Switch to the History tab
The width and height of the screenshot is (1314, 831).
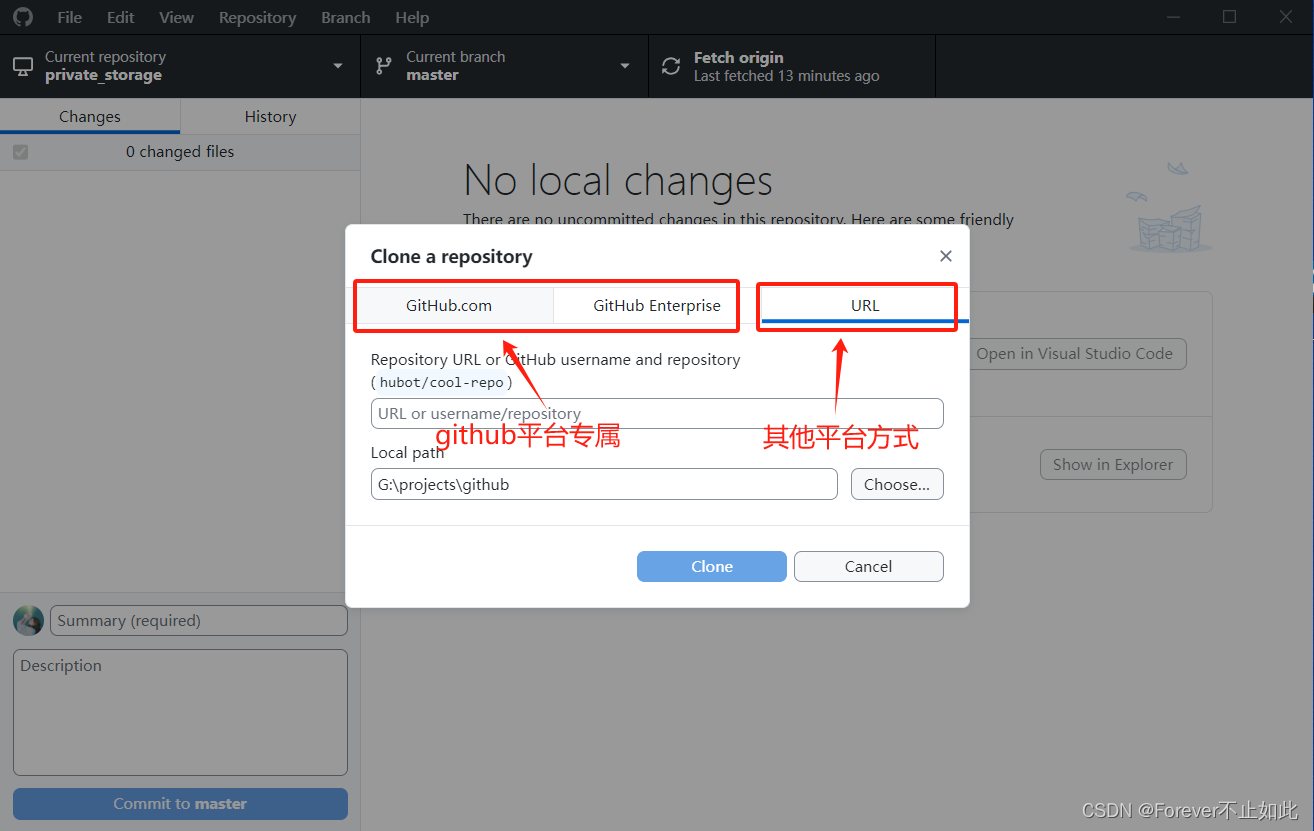click(270, 116)
